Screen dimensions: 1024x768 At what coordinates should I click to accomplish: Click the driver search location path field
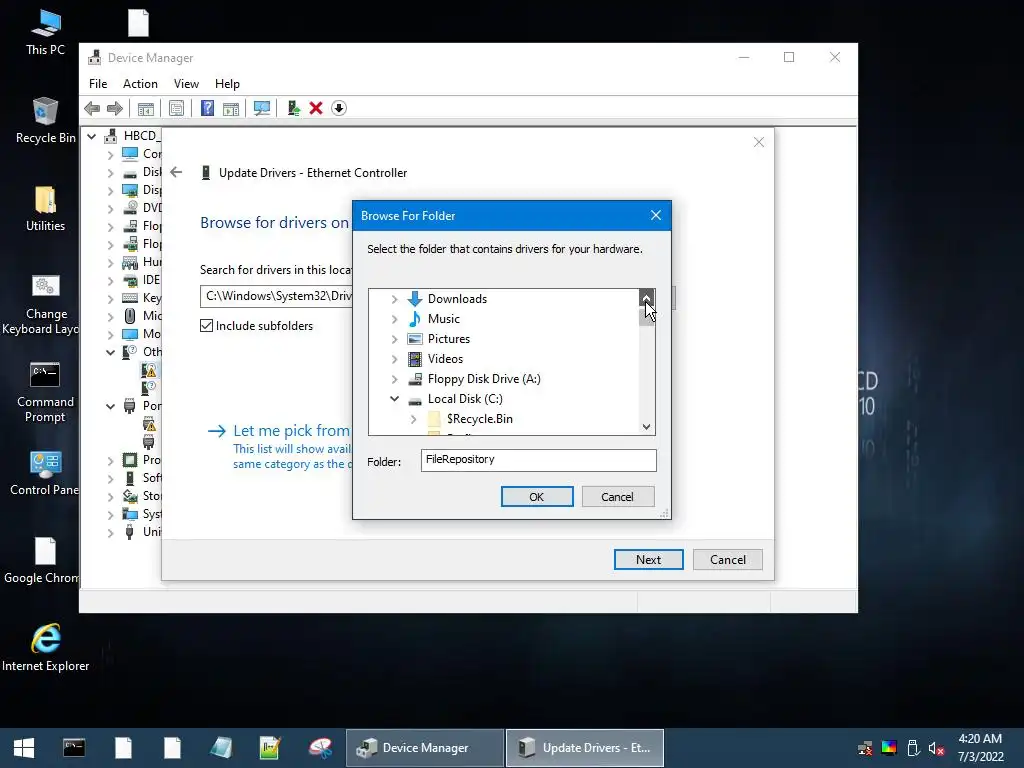tap(276, 296)
